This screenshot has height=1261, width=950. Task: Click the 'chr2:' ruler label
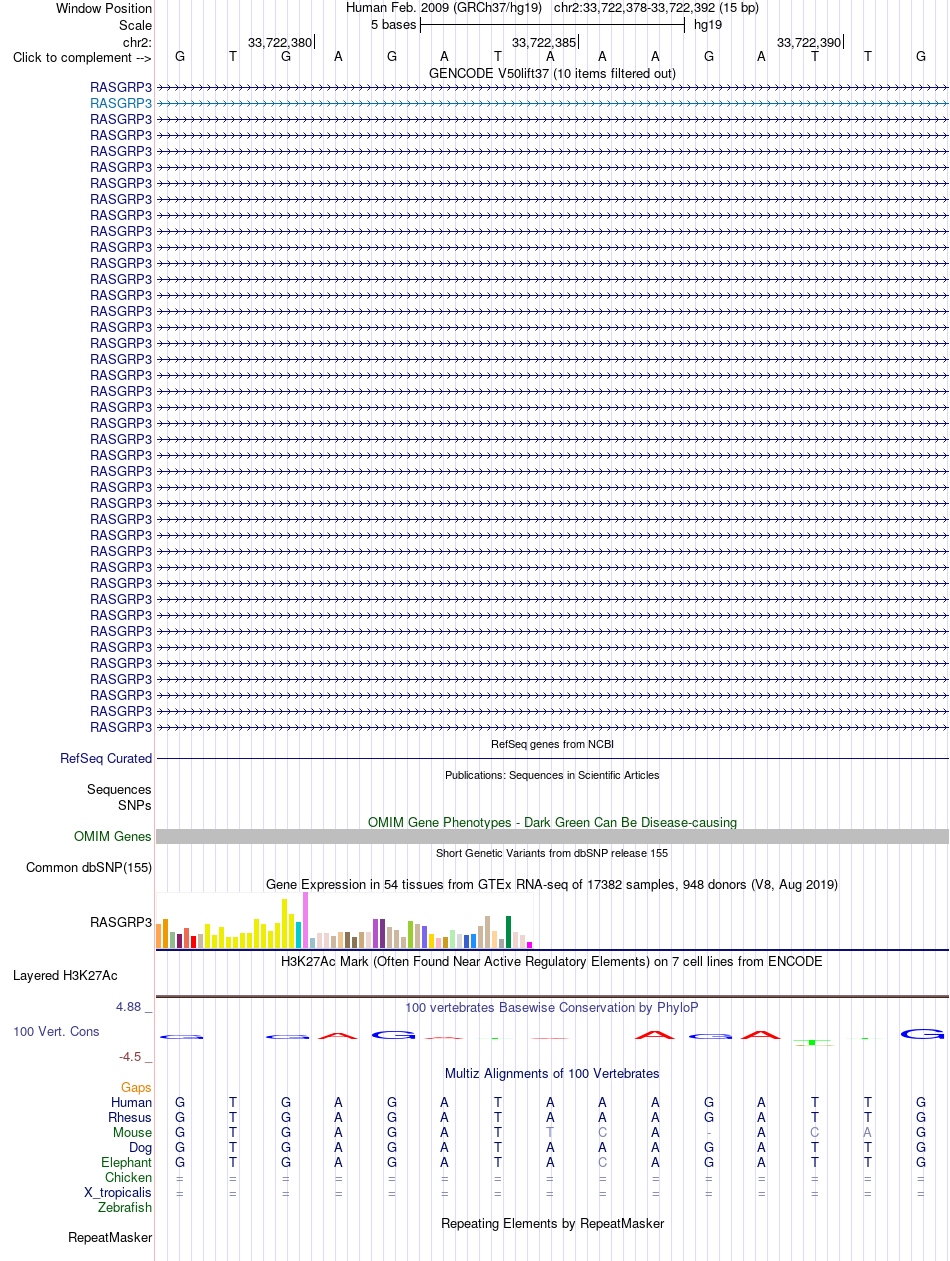(x=137, y=42)
